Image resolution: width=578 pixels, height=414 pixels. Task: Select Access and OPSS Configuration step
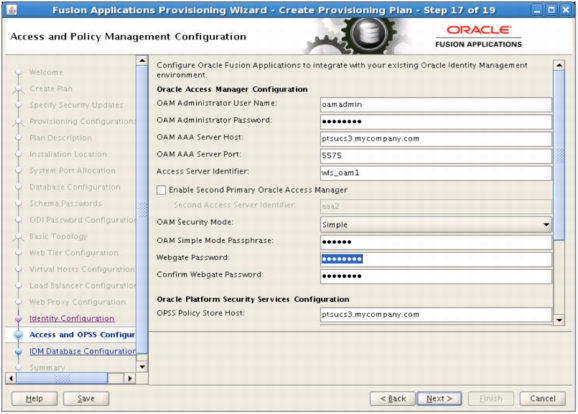(82, 334)
